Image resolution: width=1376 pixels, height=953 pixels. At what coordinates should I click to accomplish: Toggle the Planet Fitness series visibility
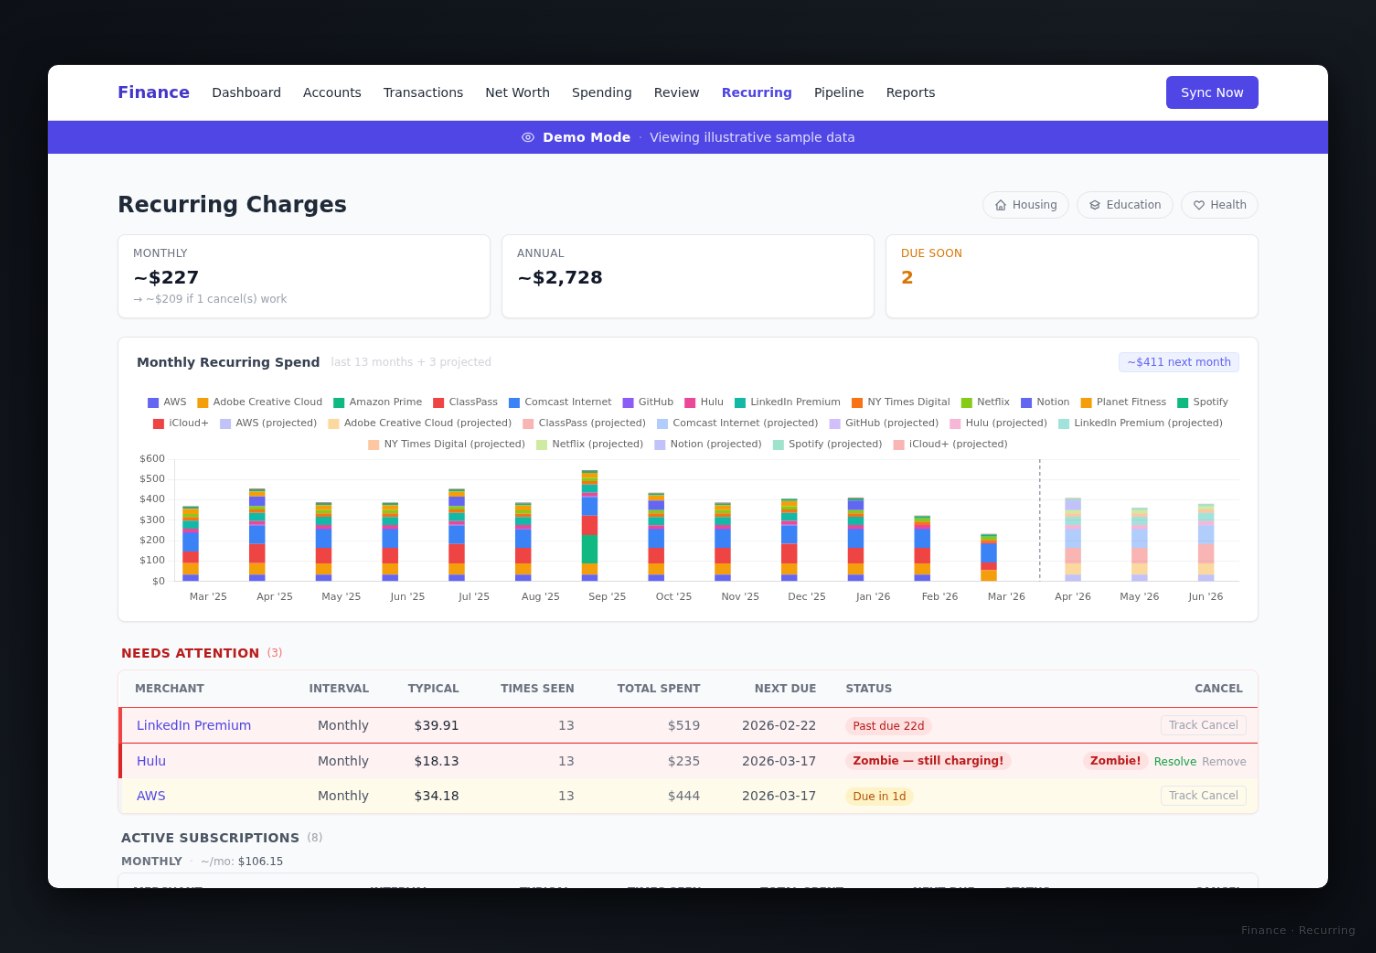pyautogui.click(x=1086, y=401)
